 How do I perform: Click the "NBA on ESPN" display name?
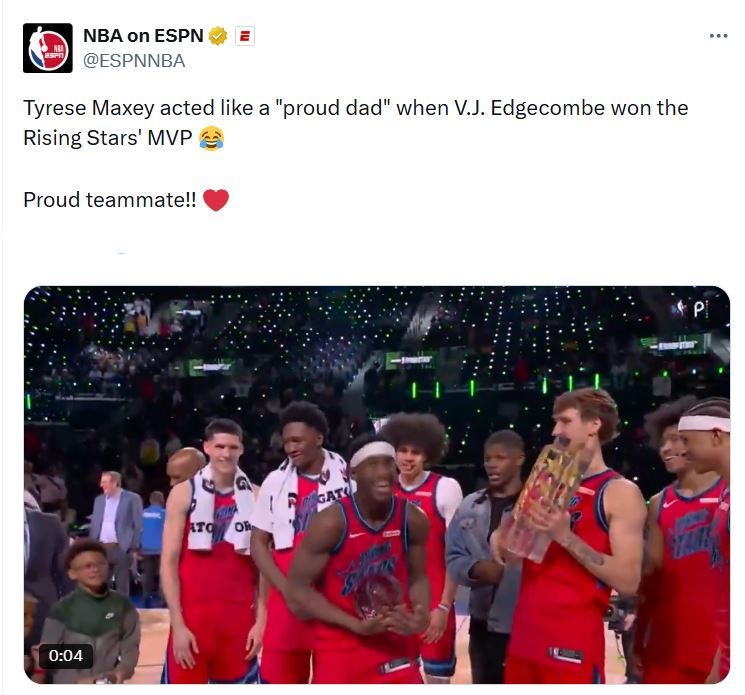(143, 36)
